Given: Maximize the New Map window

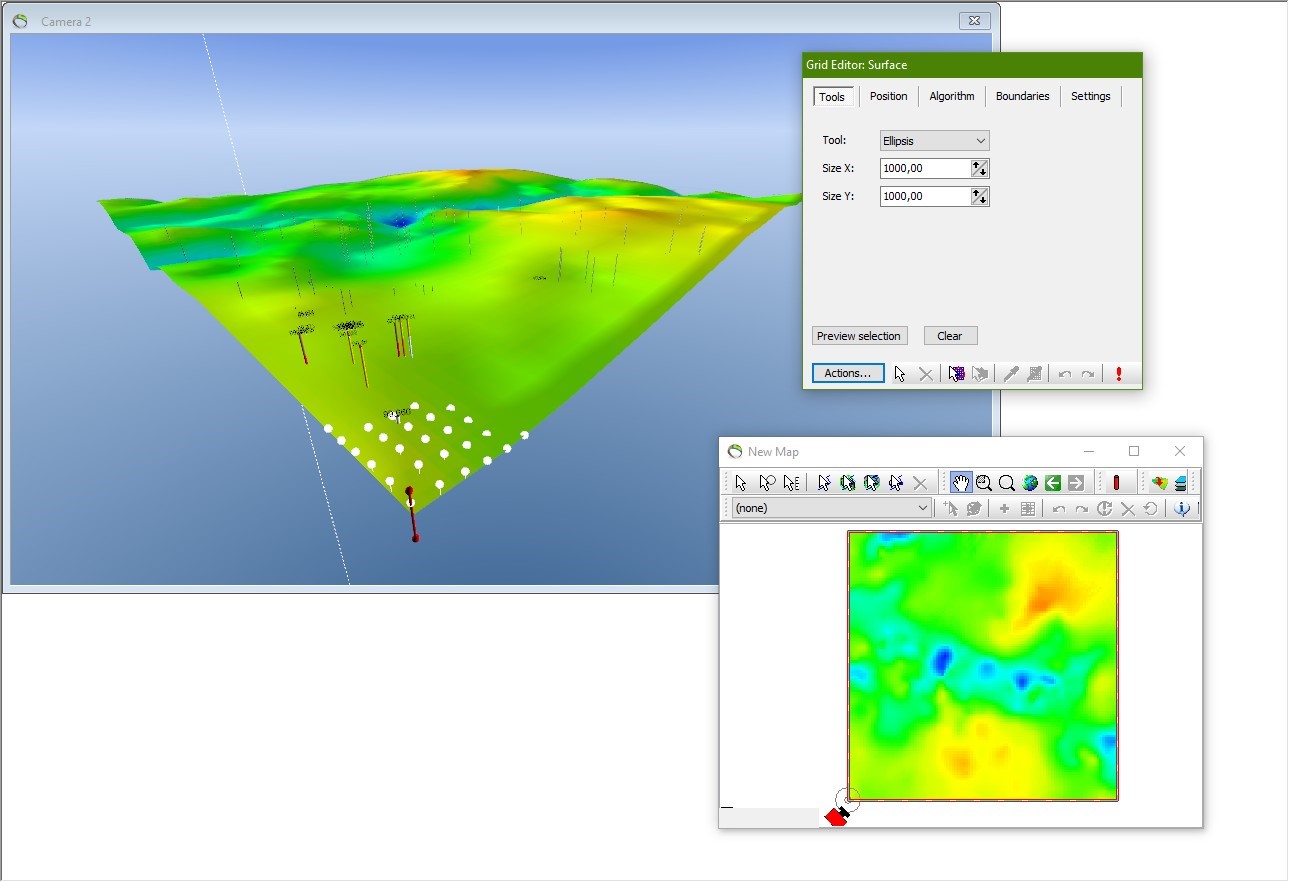Looking at the screenshot, I should tap(1134, 451).
